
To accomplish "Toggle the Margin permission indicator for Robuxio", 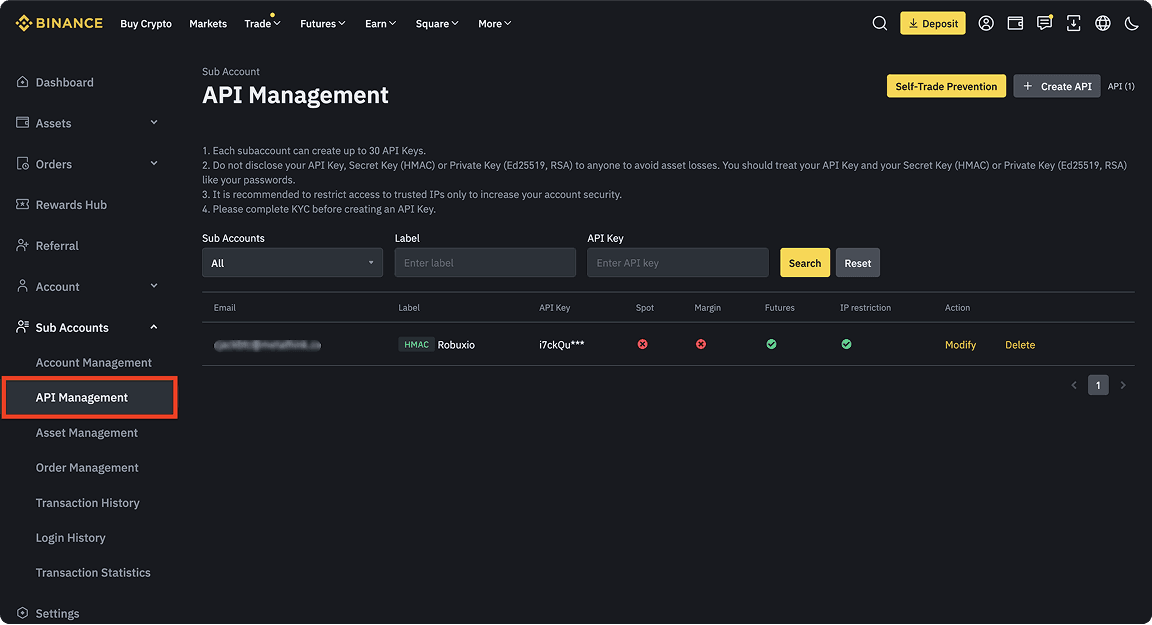I will [701, 344].
